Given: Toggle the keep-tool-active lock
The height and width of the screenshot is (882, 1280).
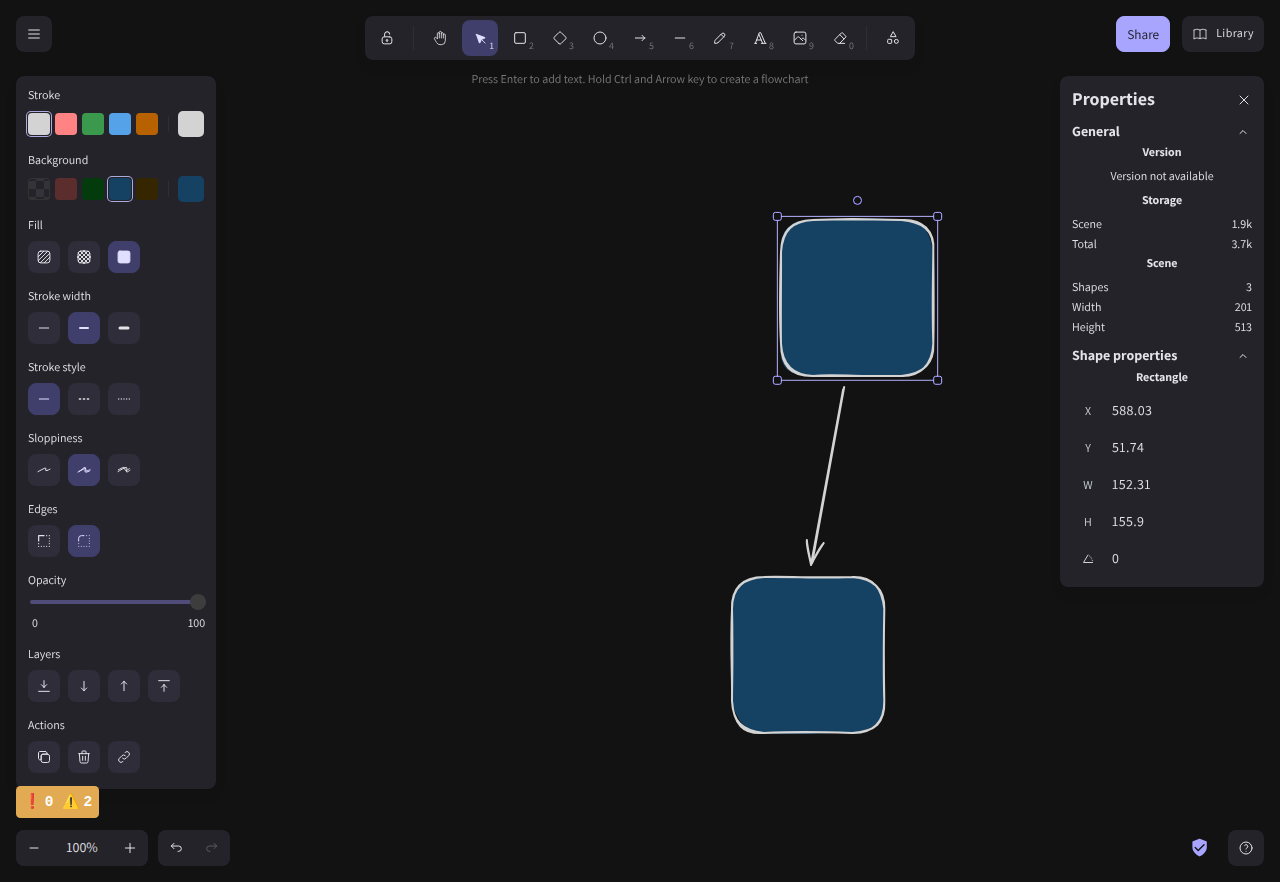Looking at the screenshot, I should pyautogui.click(x=387, y=38).
